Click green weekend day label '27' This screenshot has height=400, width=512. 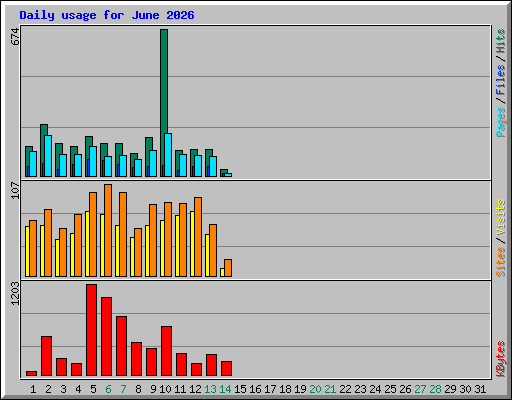[420, 389]
